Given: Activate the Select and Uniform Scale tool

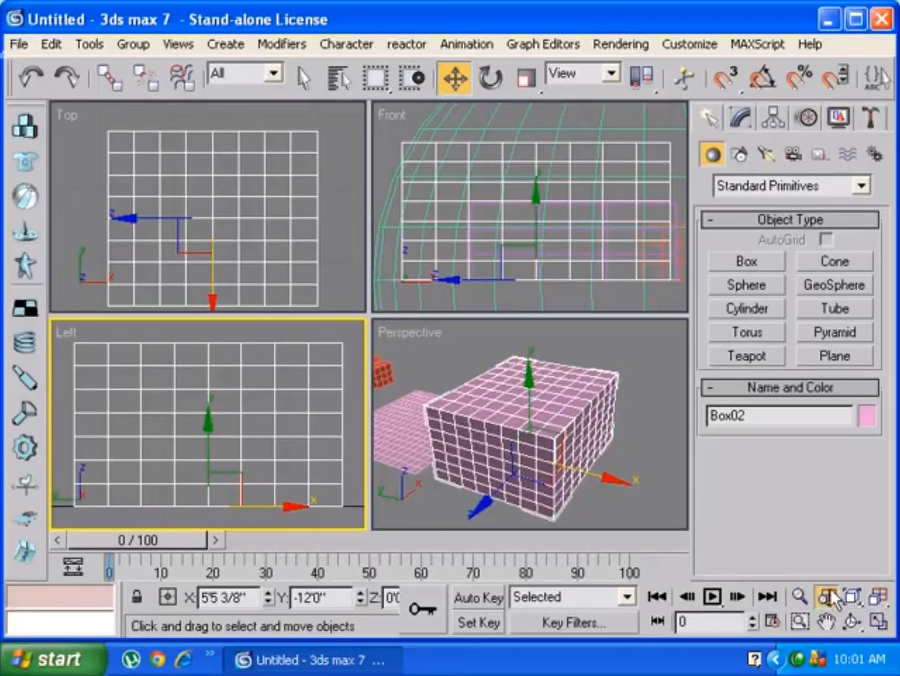Looking at the screenshot, I should [x=526, y=78].
